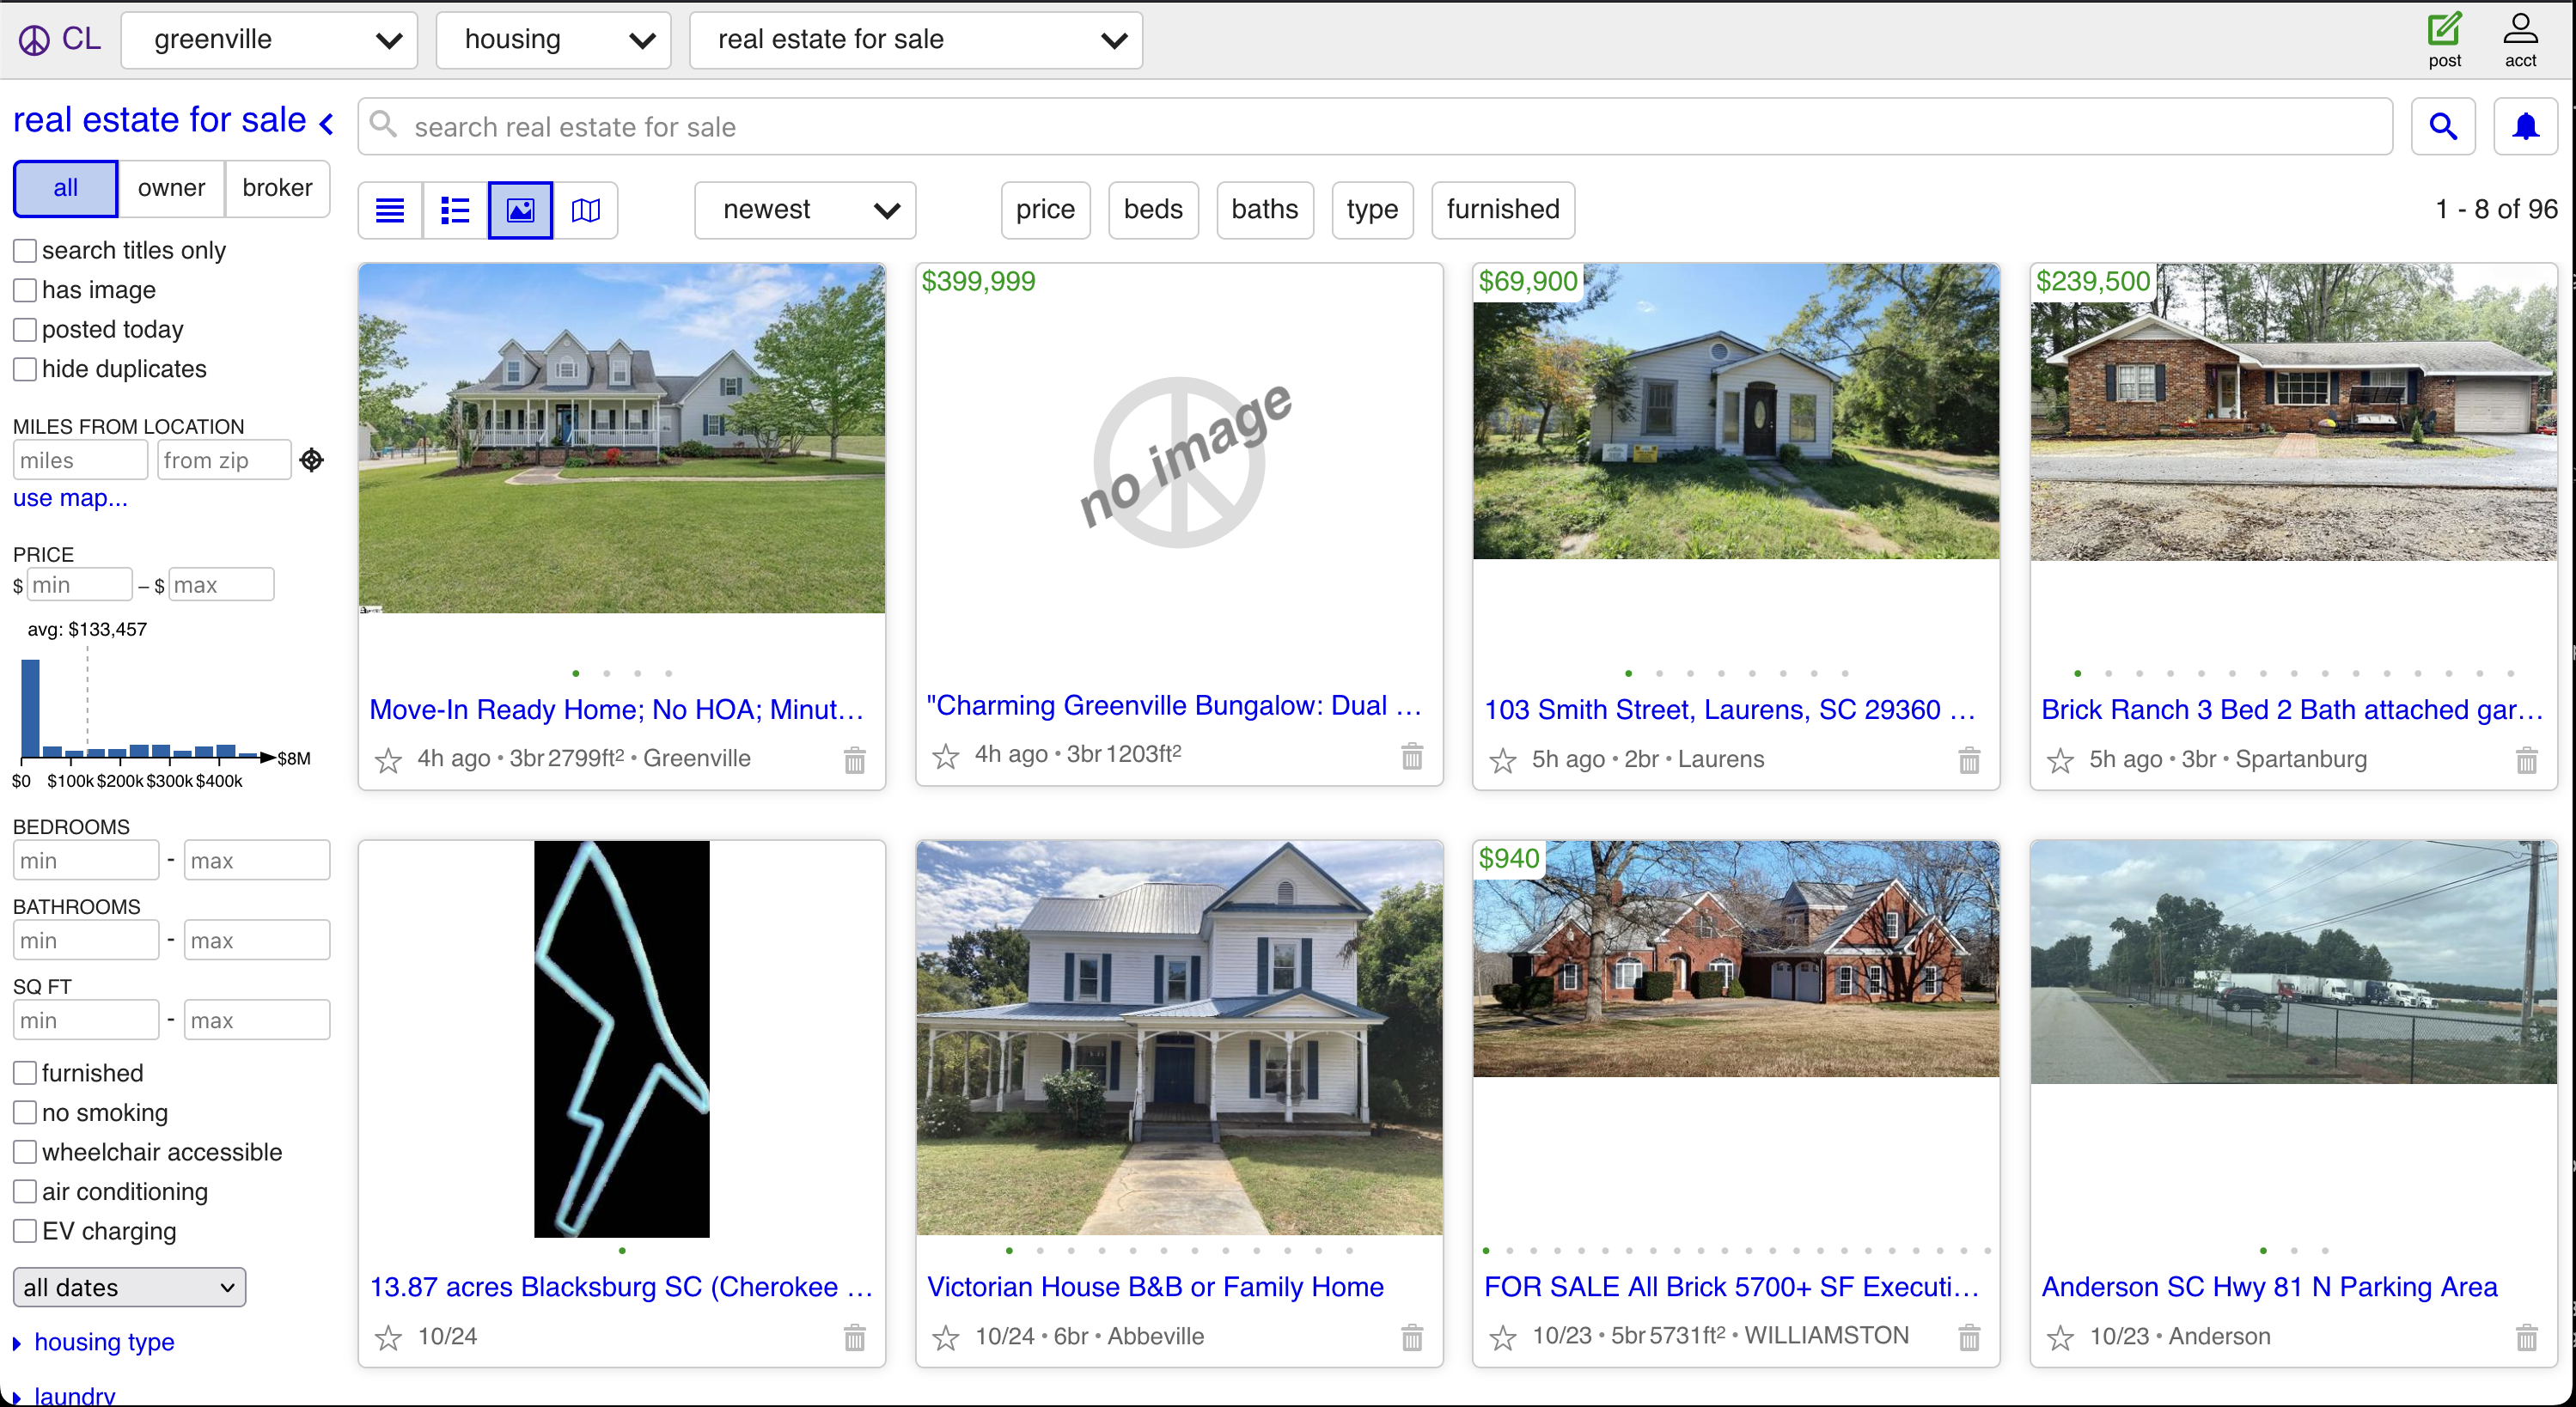The width and height of the screenshot is (2576, 1407).
Task: Expand the housing type section
Action: (103, 1342)
